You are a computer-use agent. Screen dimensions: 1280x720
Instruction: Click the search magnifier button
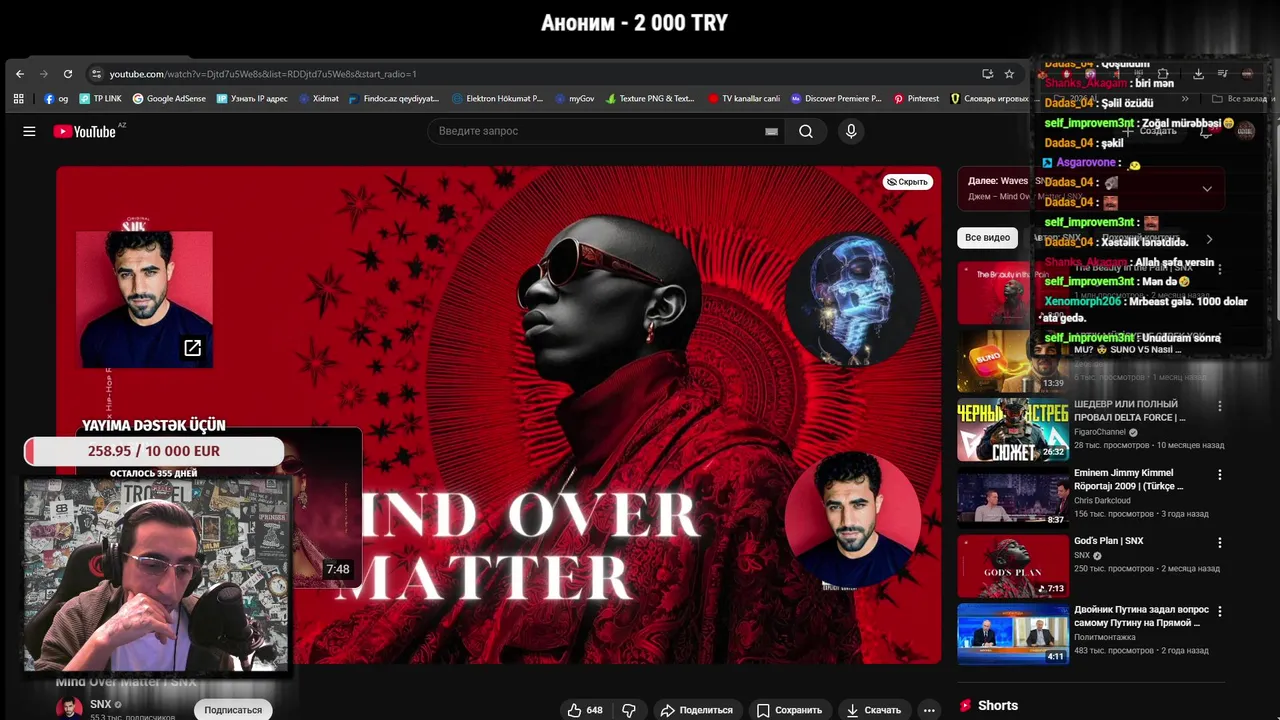(x=806, y=131)
